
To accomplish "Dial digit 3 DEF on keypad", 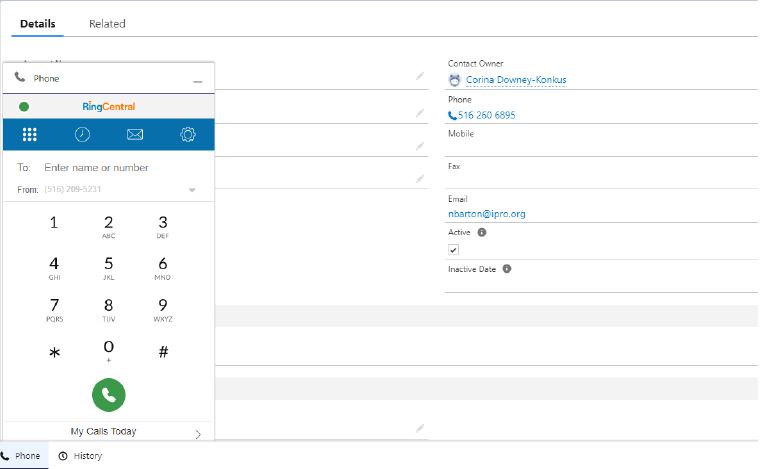I will pos(163,226).
